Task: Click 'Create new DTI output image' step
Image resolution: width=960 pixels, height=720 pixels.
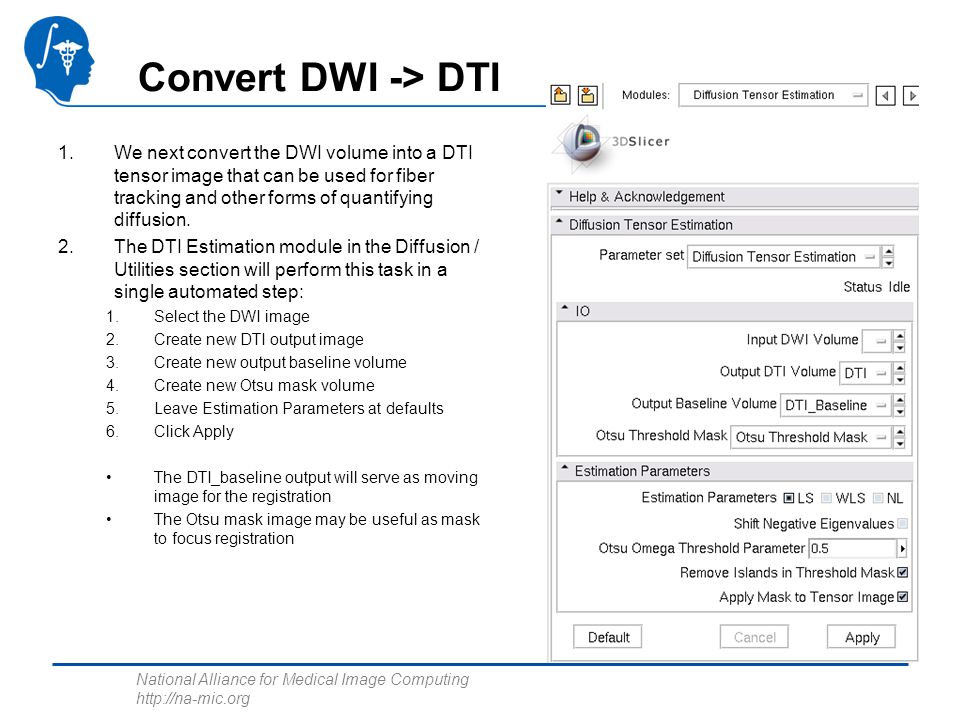Action: [258, 340]
